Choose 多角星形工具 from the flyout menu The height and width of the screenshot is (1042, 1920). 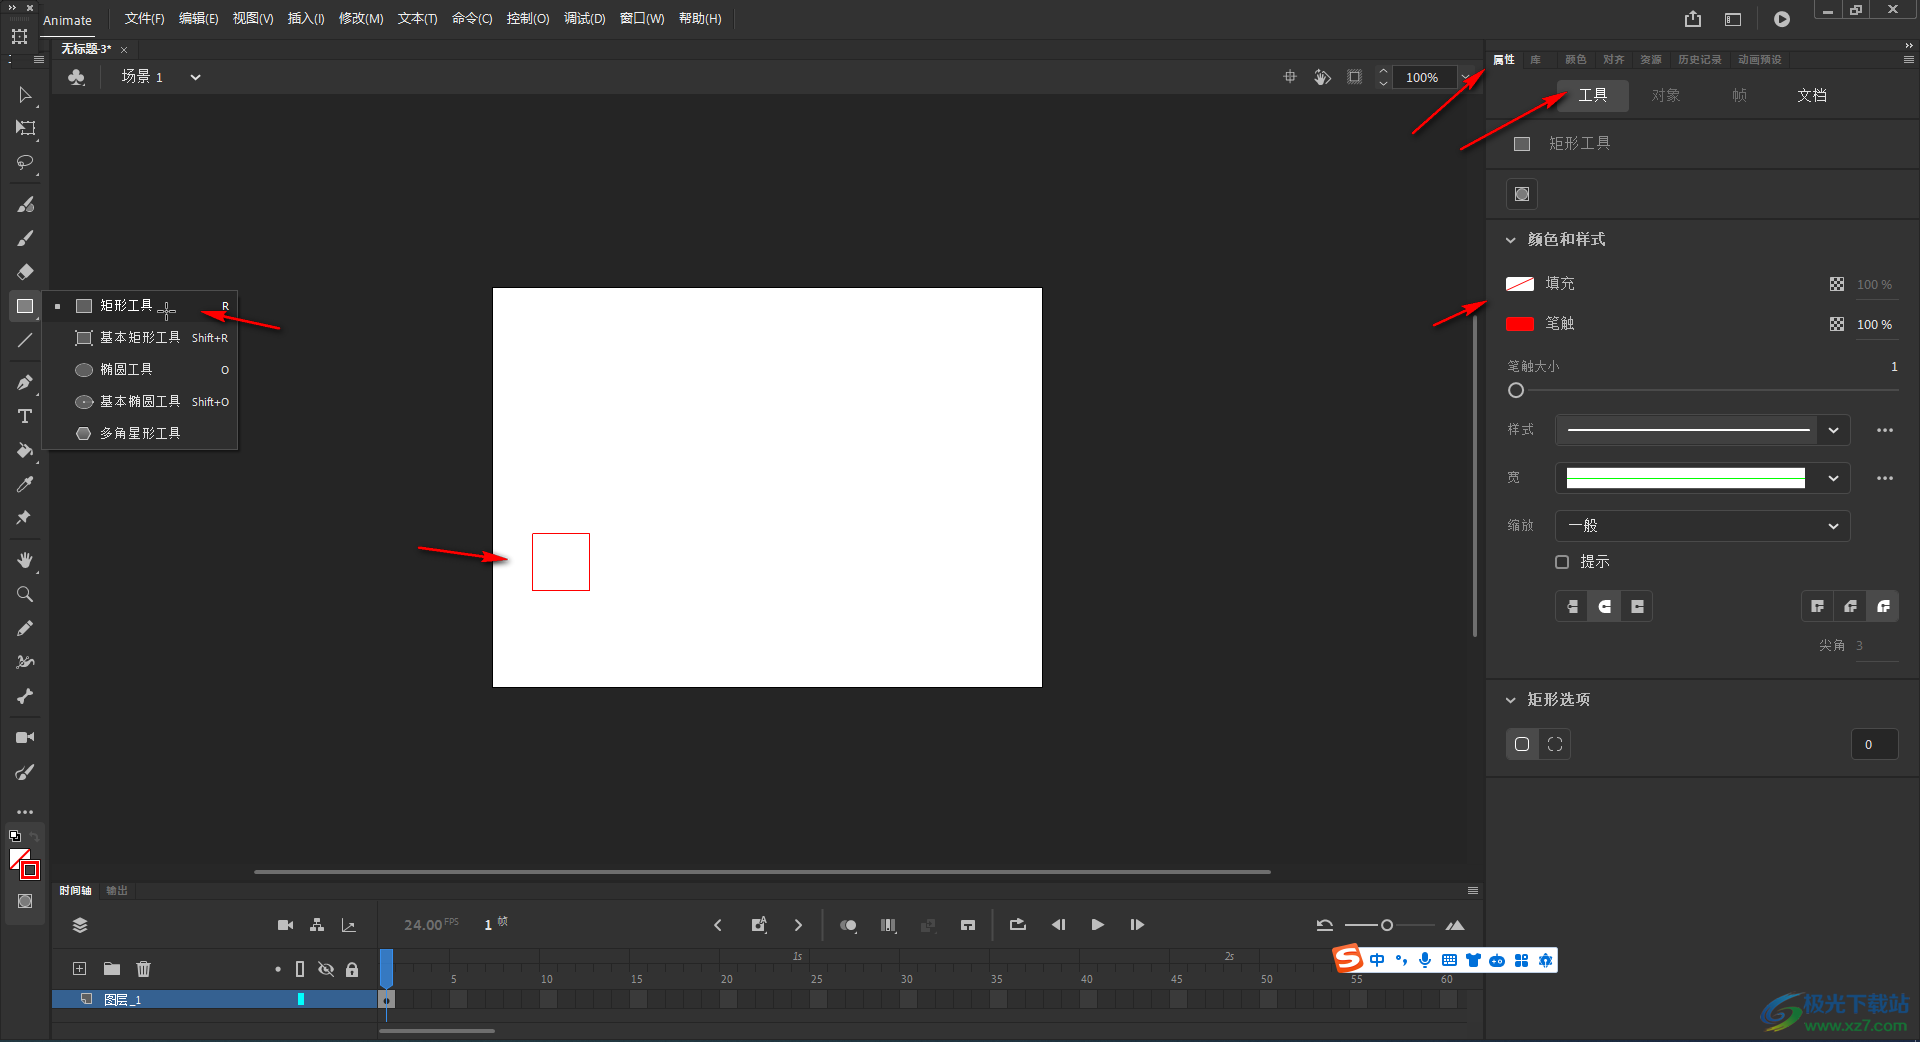140,433
